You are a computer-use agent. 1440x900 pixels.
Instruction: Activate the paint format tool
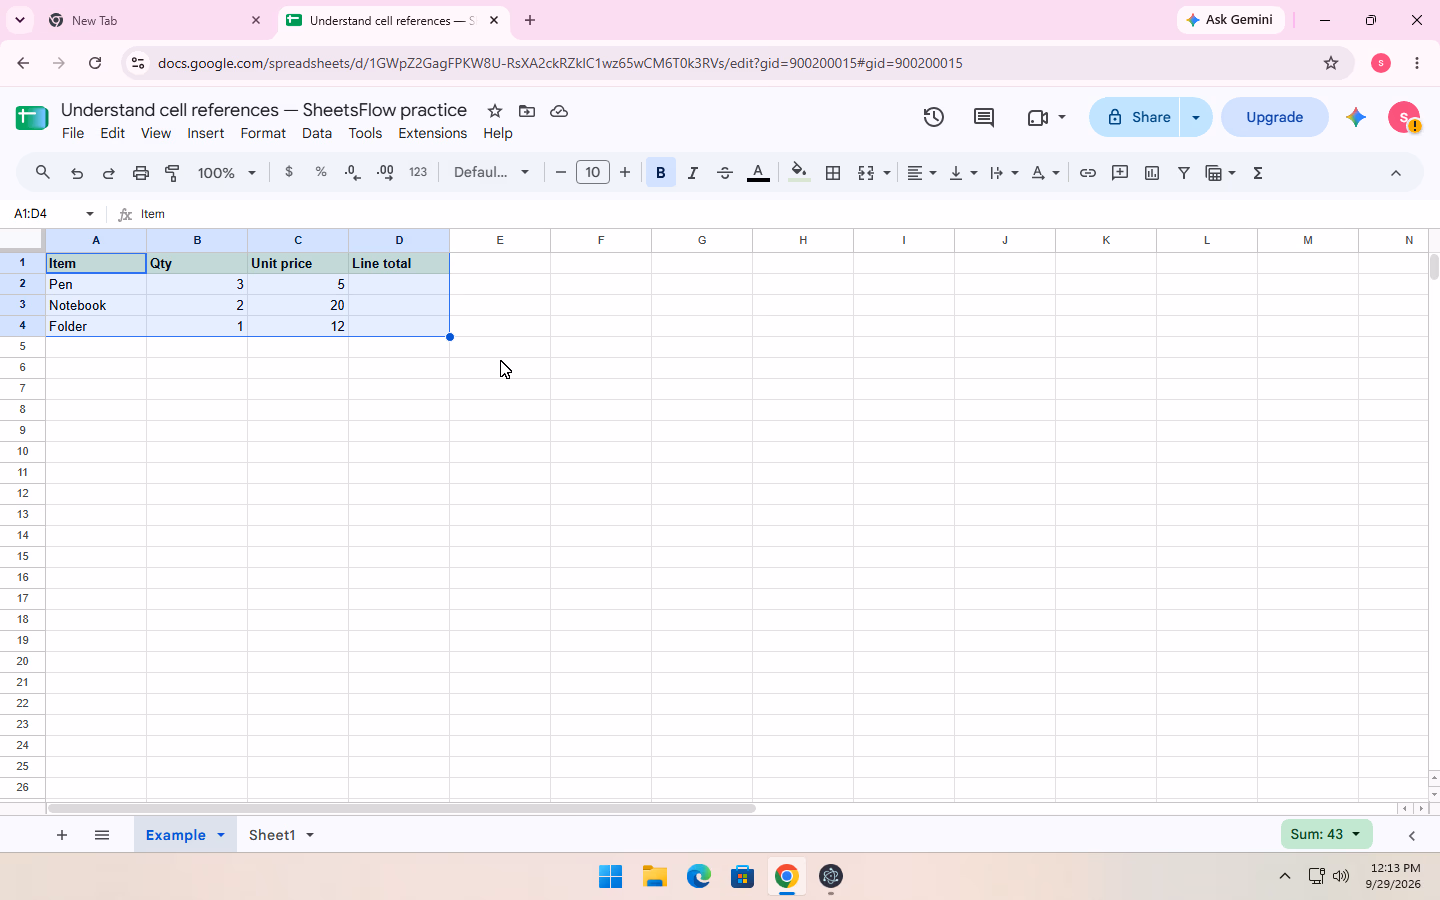point(173,173)
